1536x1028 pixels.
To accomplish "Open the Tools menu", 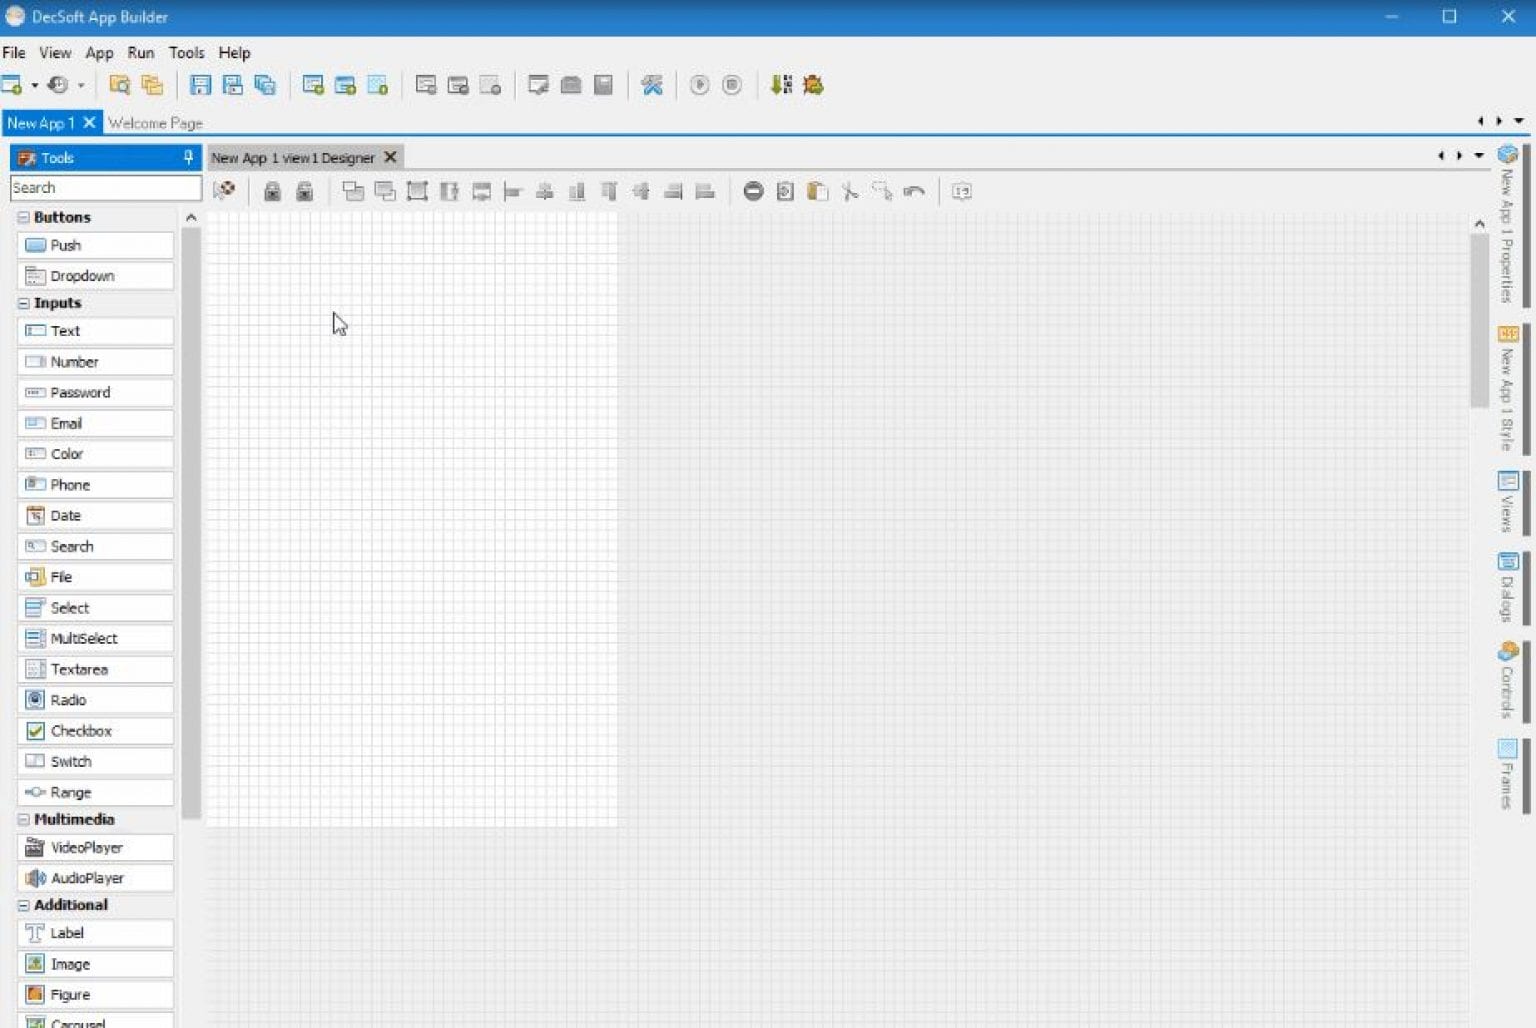I will pyautogui.click(x=186, y=52).
